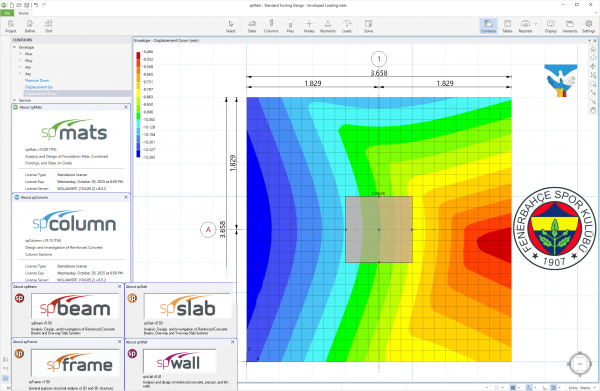Close the About spMats panel
The image size is (600, 391).
(126, 107)
